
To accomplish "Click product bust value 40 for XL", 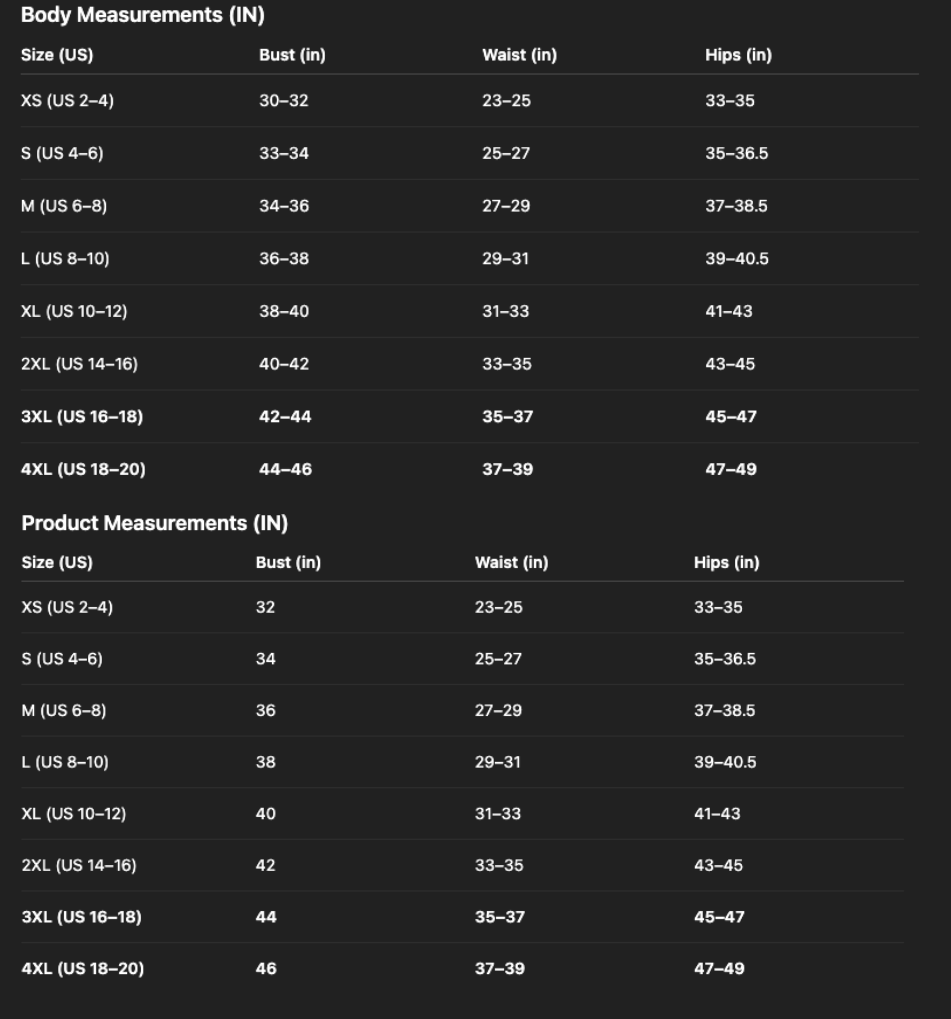I will (x=266, y=814).
